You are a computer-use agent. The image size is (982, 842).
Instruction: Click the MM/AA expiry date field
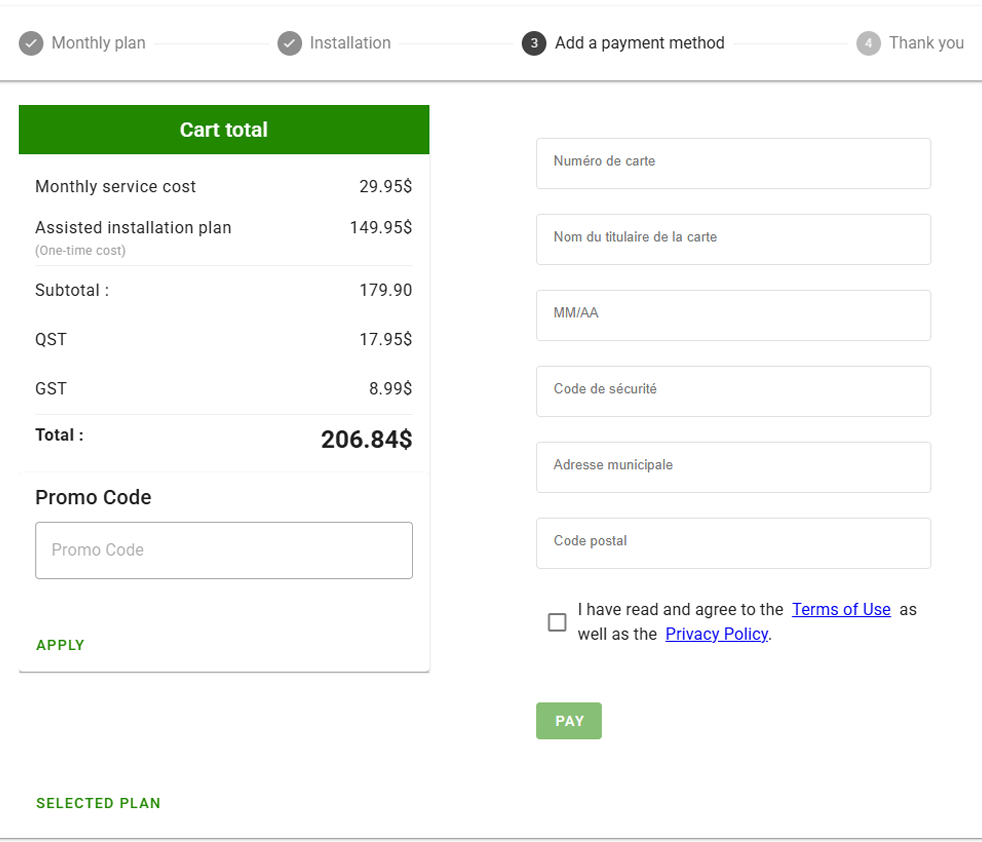click(x=733, y=315)
